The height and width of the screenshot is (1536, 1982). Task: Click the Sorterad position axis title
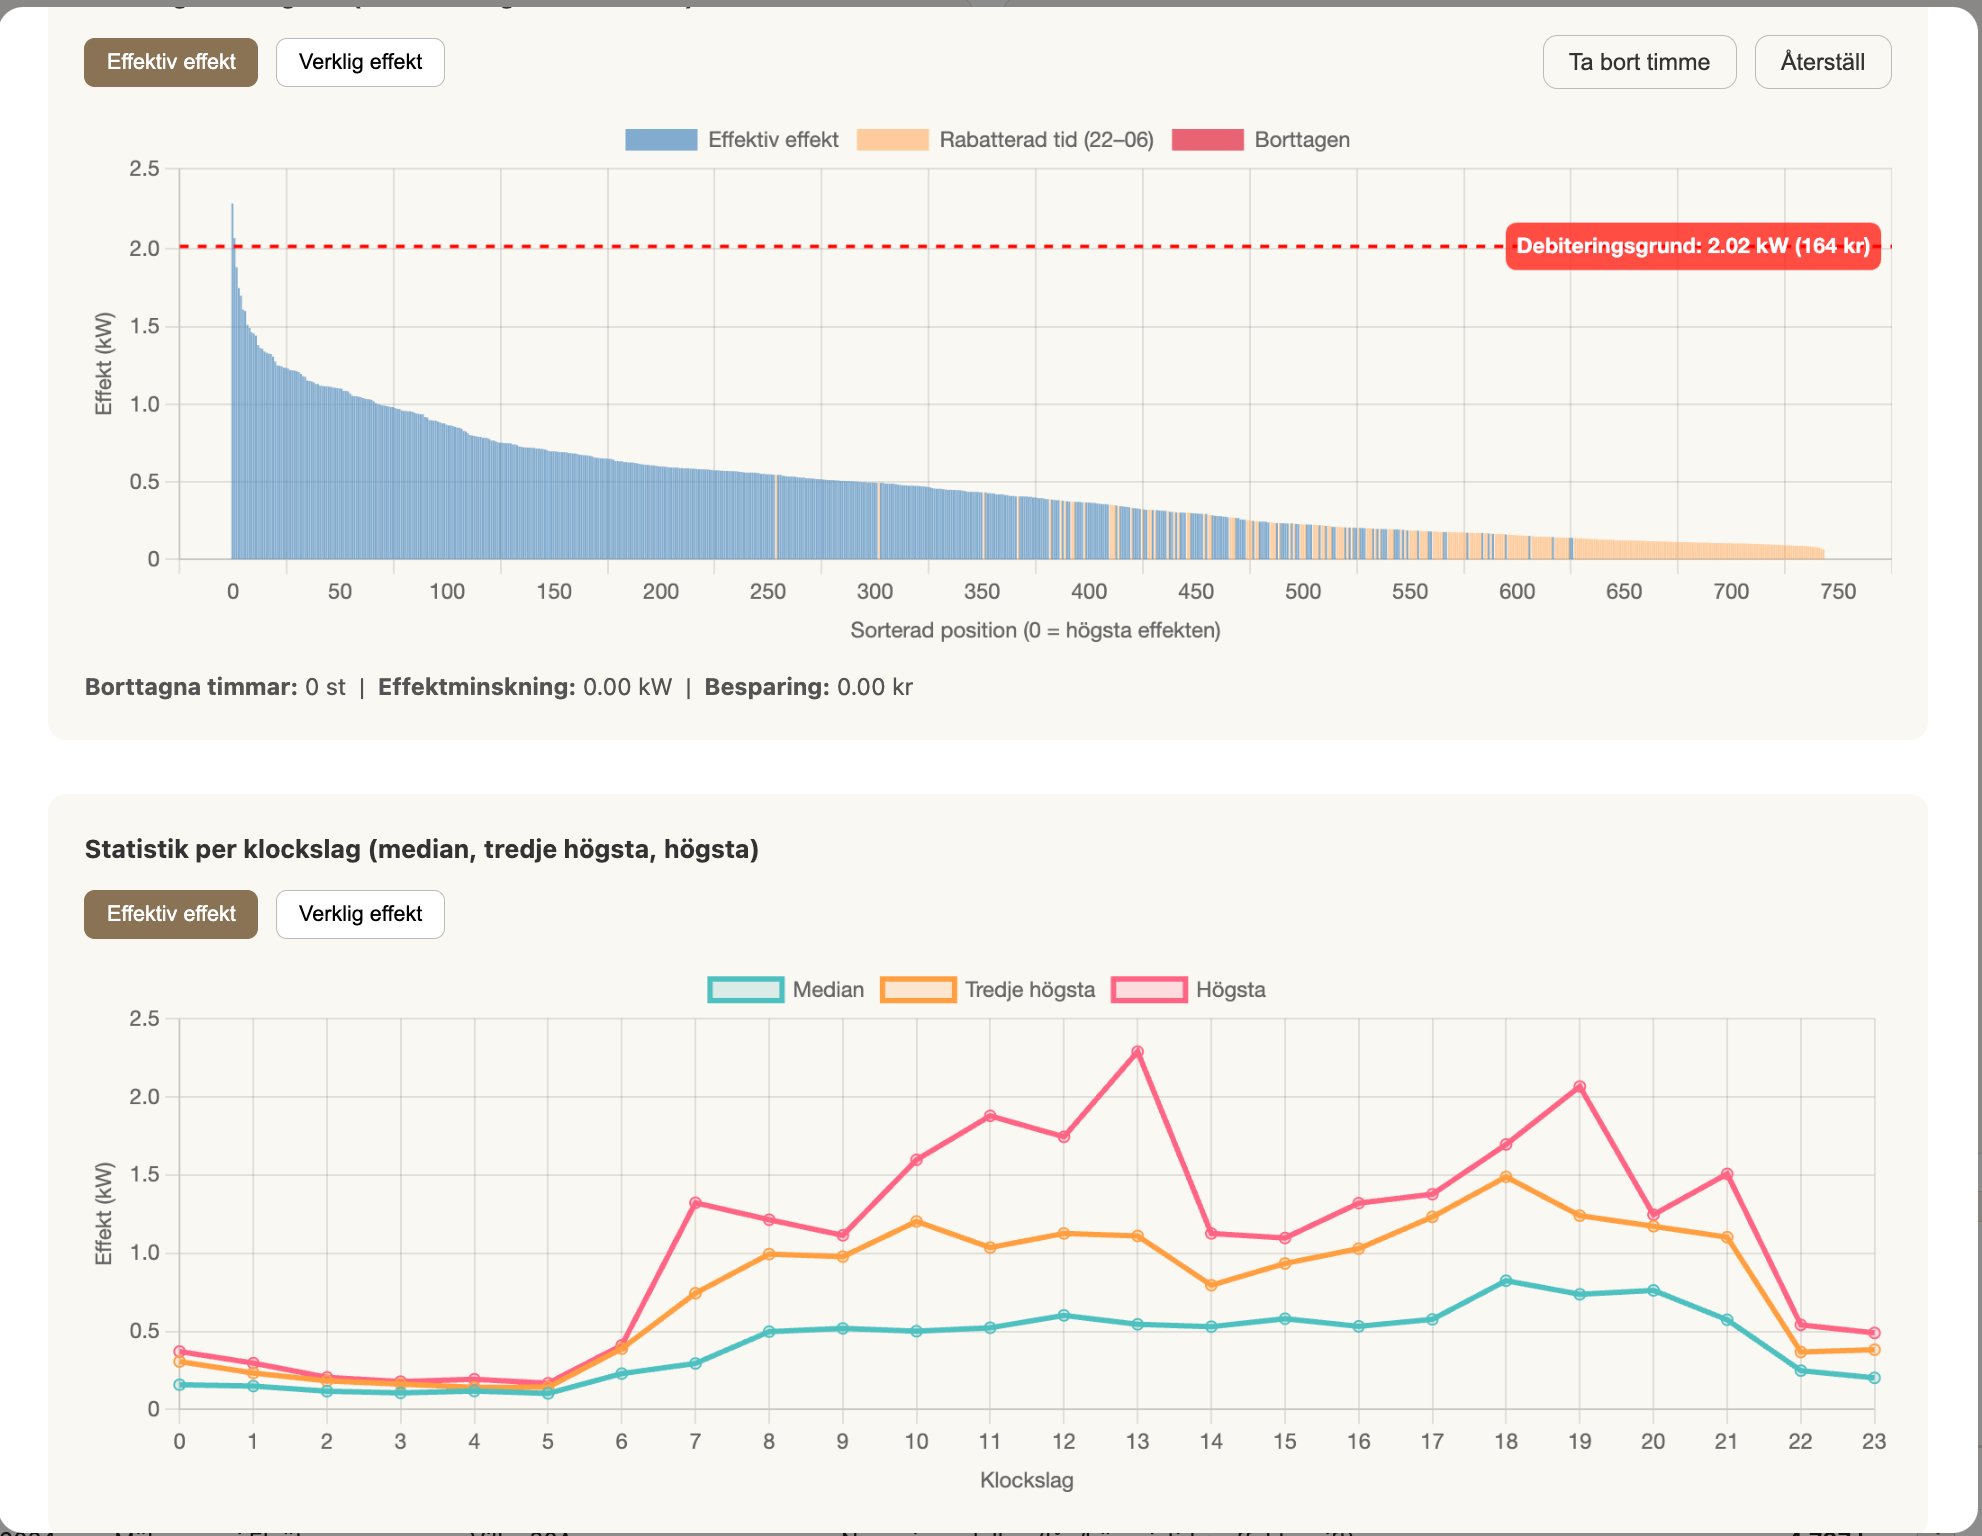tap(1035, 631)
